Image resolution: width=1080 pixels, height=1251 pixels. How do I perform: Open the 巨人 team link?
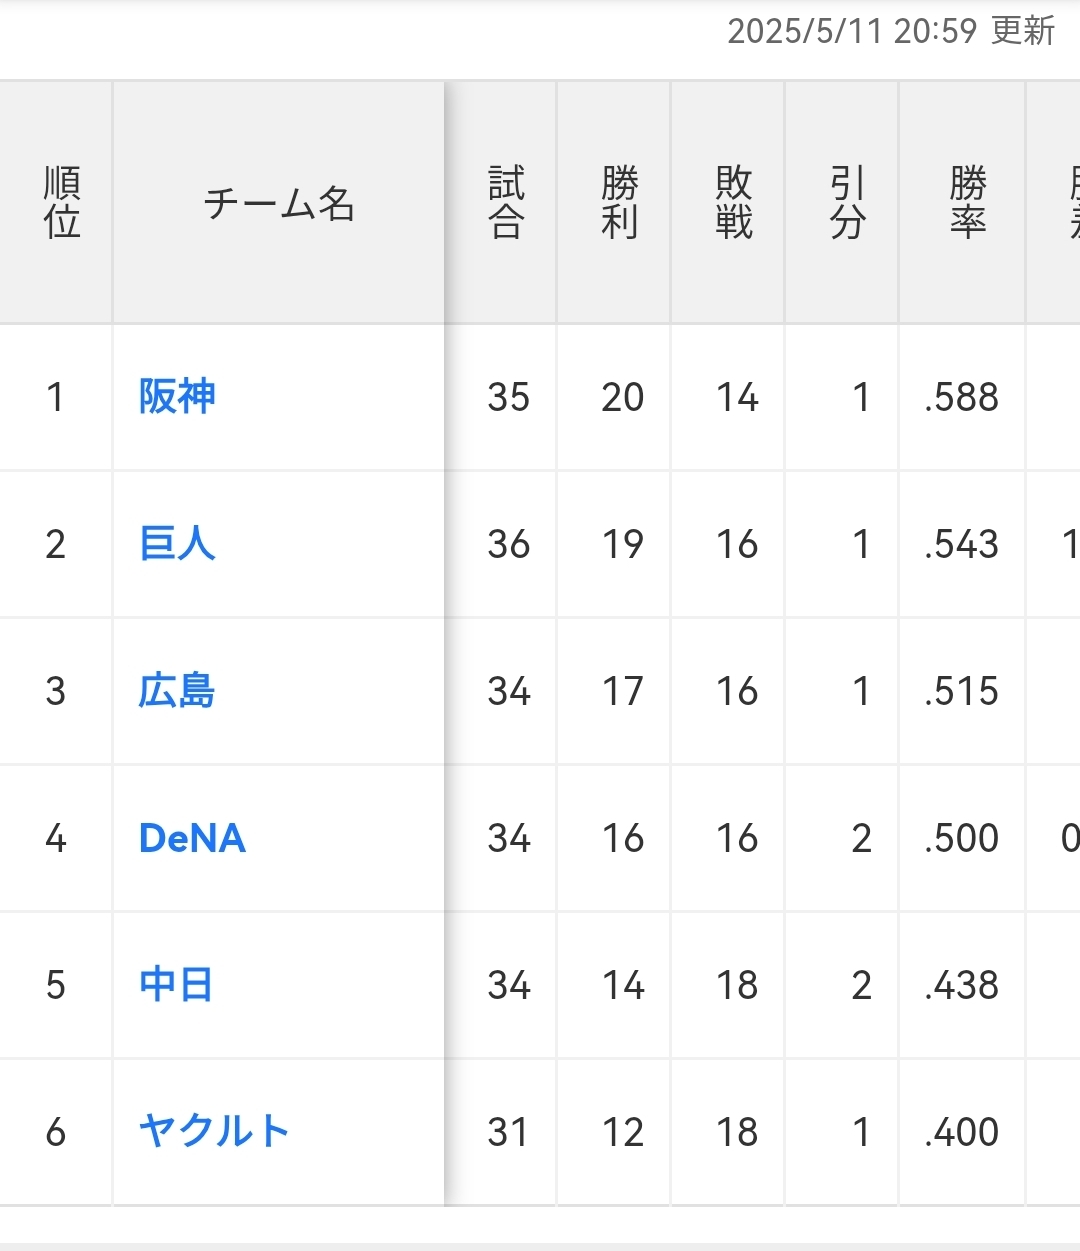(177, 544)
